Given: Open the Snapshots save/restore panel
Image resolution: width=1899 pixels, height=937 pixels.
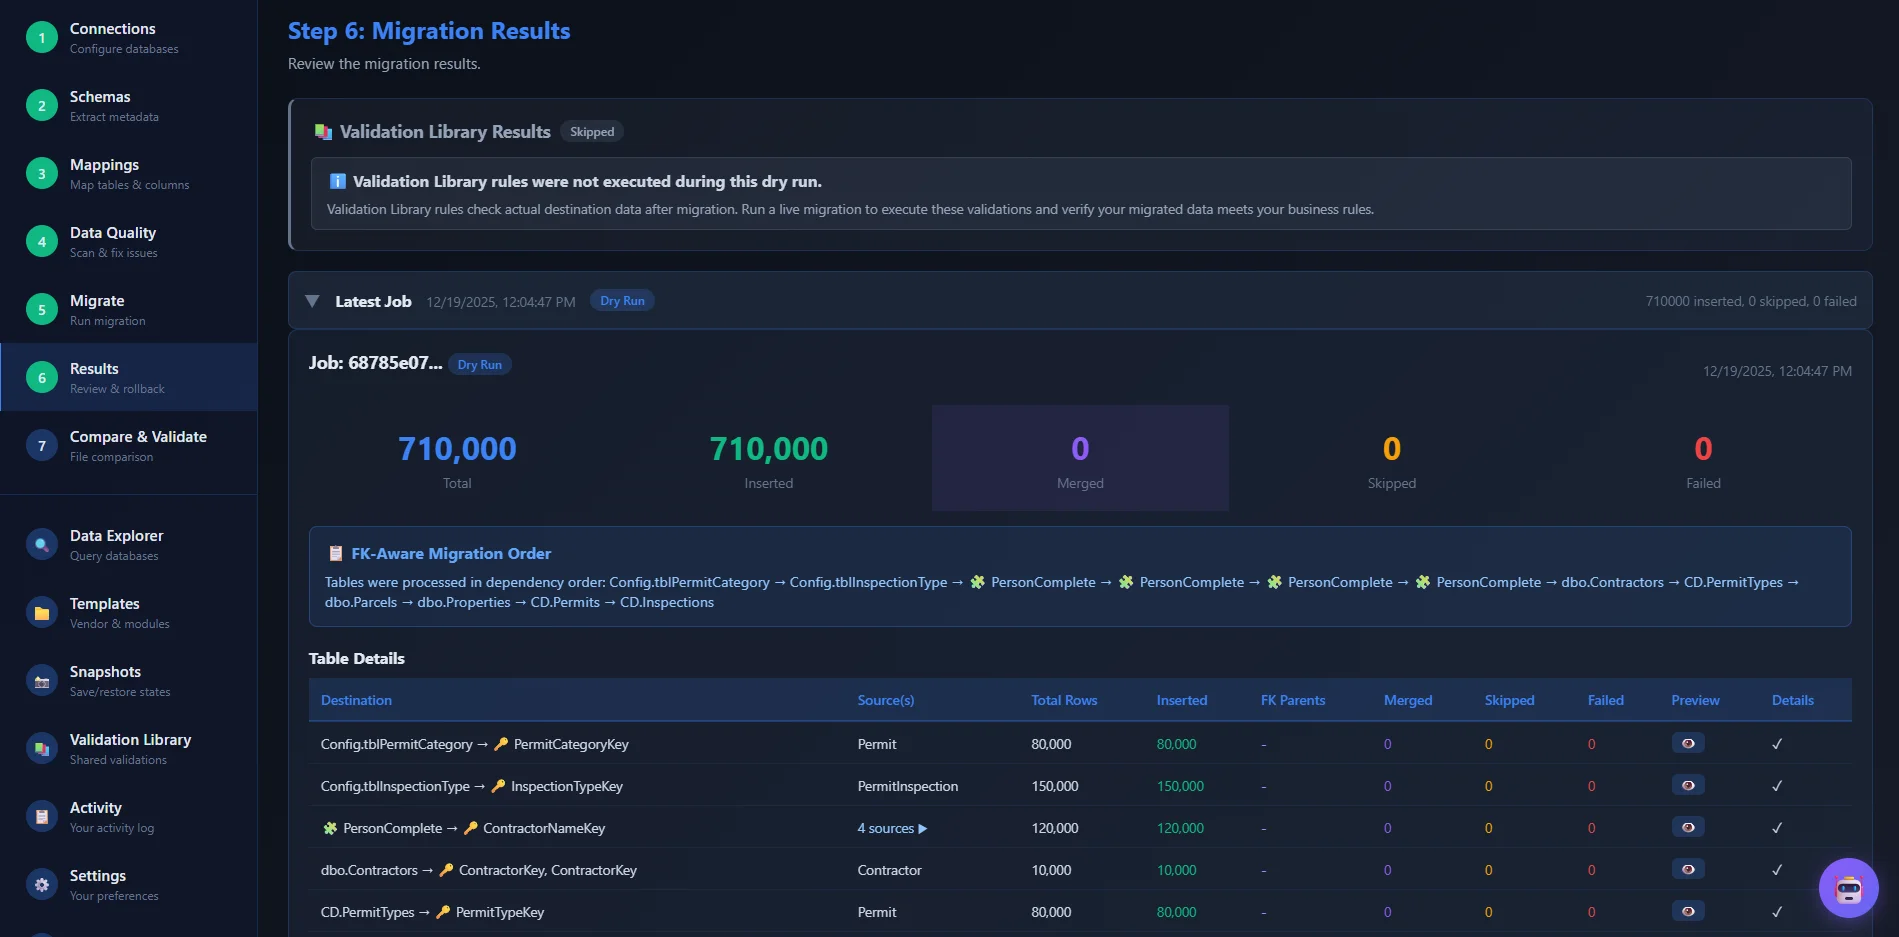Looking at the screenshot, I should click(40, 680).
